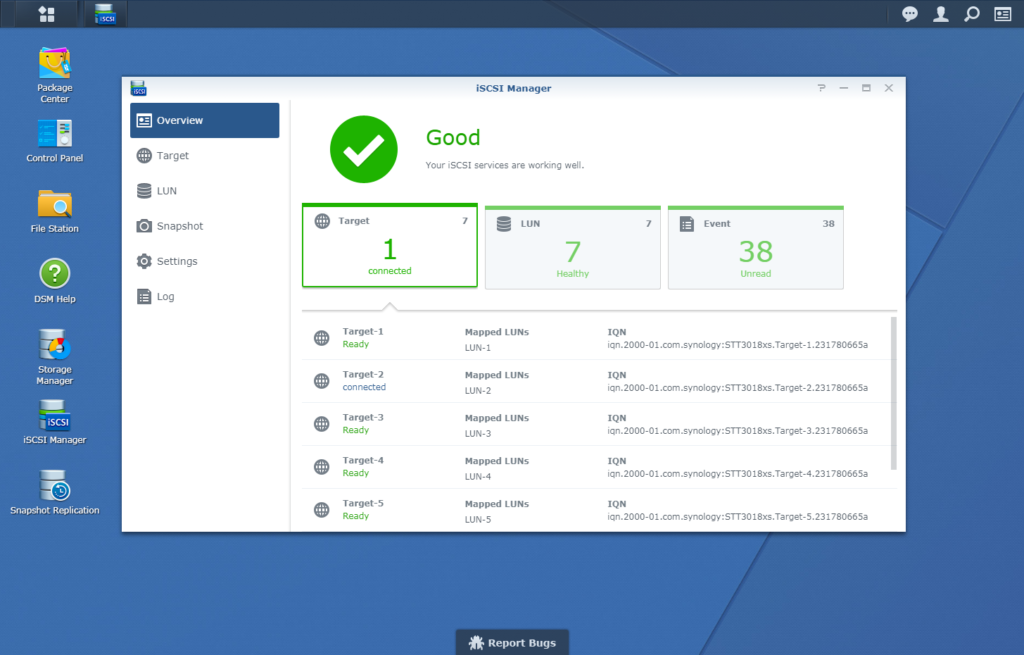Click the IQN value ending Target-2.231780665a

point(737,388)
